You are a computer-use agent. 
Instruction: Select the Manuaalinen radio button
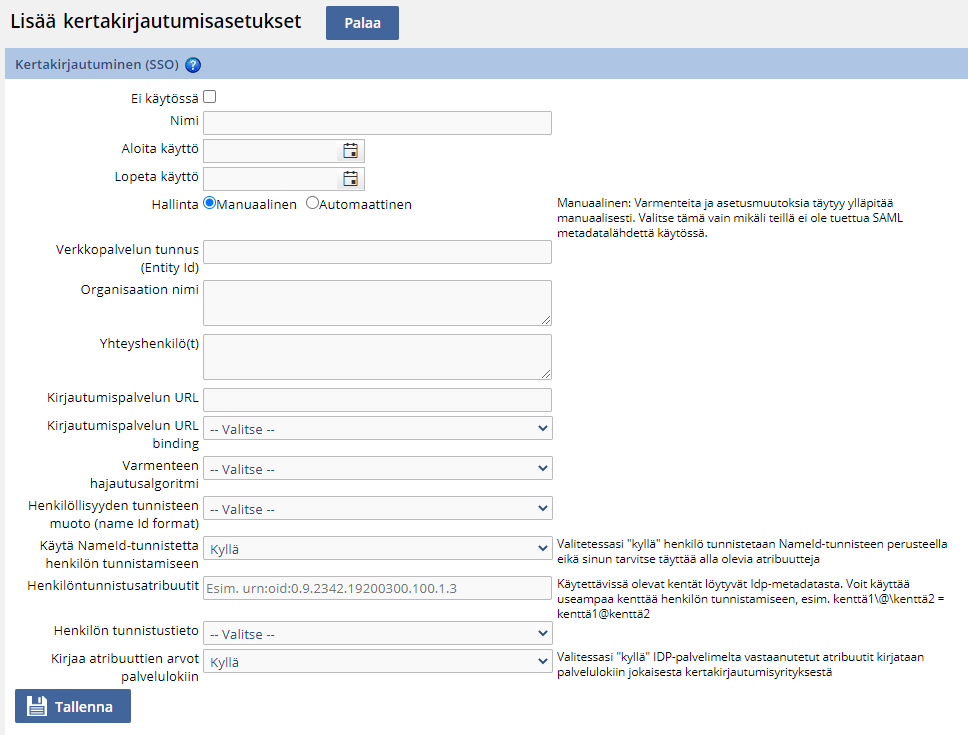[209, 204]
